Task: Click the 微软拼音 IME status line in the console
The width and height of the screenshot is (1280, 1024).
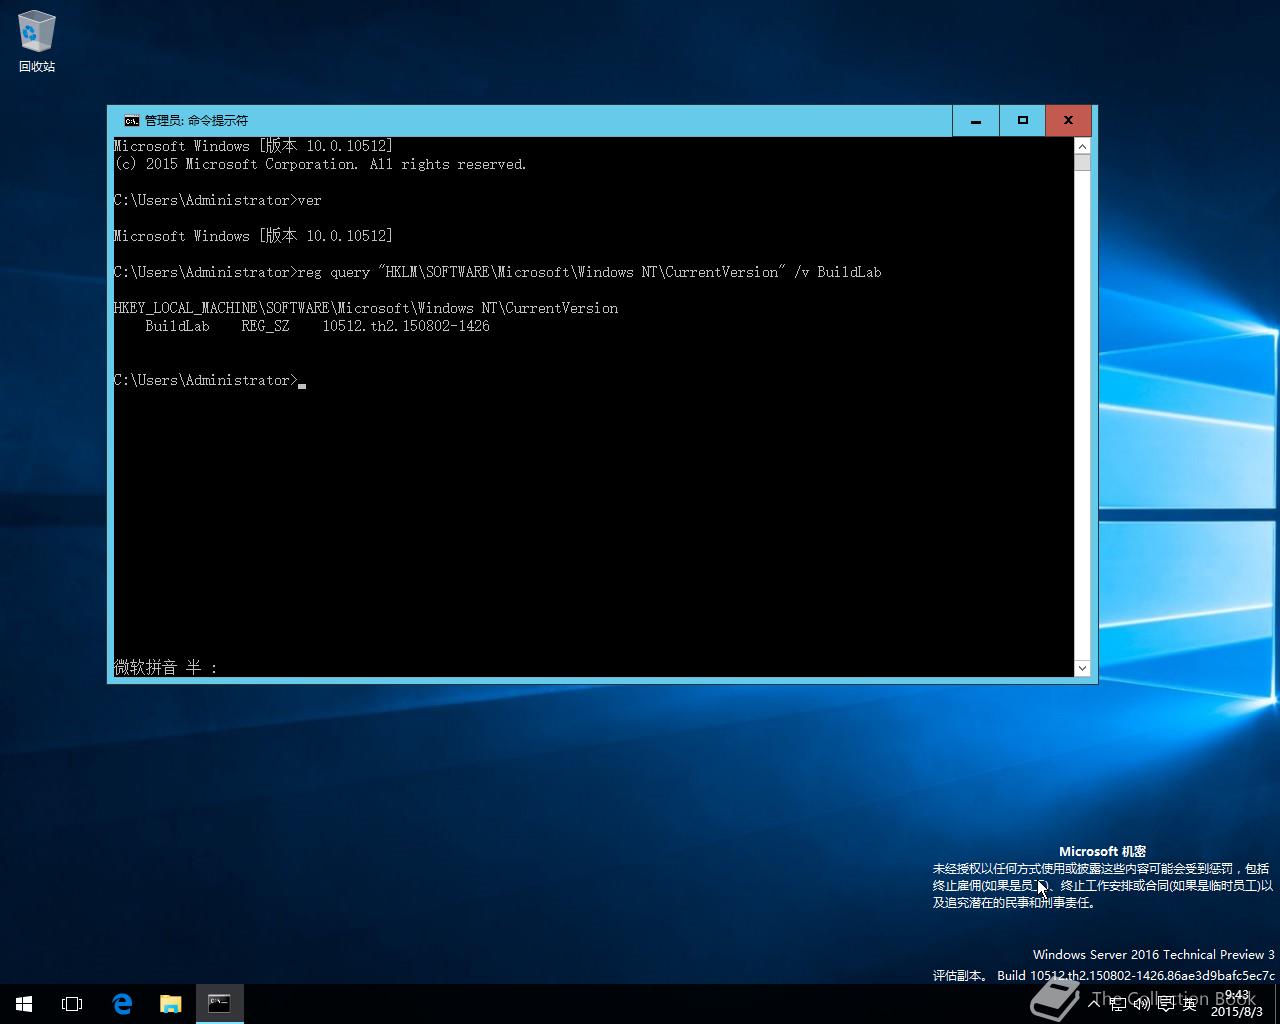Action: [165, 667]
